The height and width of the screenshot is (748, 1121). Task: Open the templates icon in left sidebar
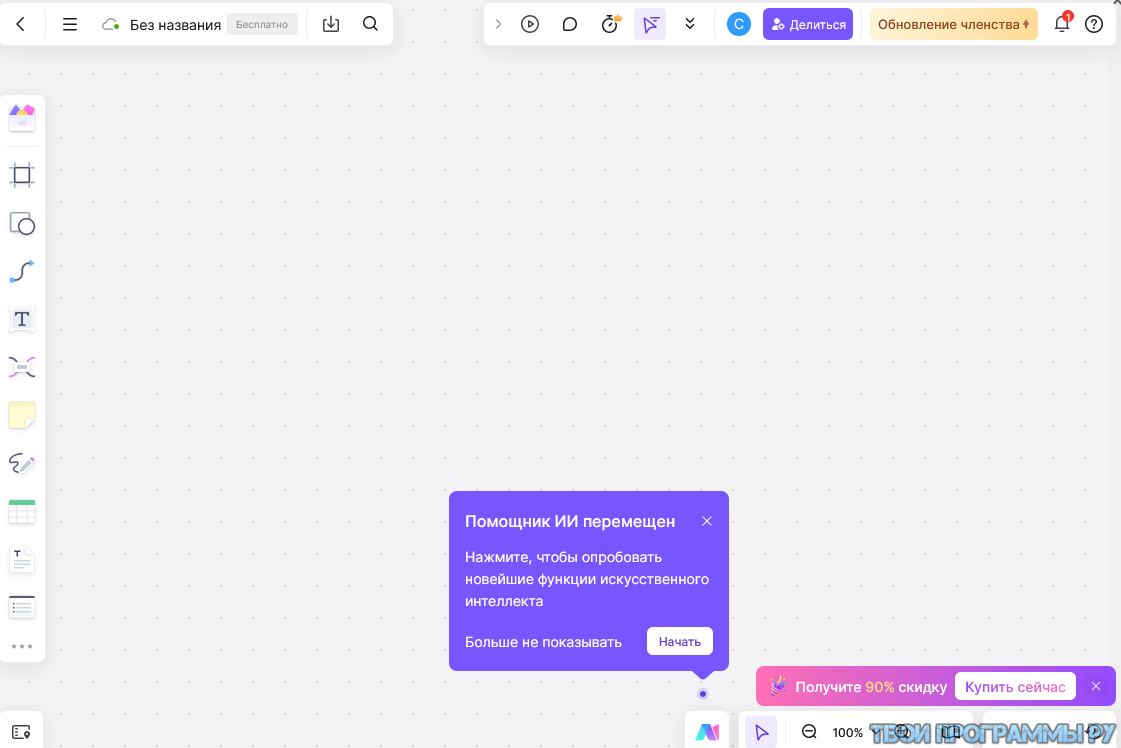[x=22, y=118]
